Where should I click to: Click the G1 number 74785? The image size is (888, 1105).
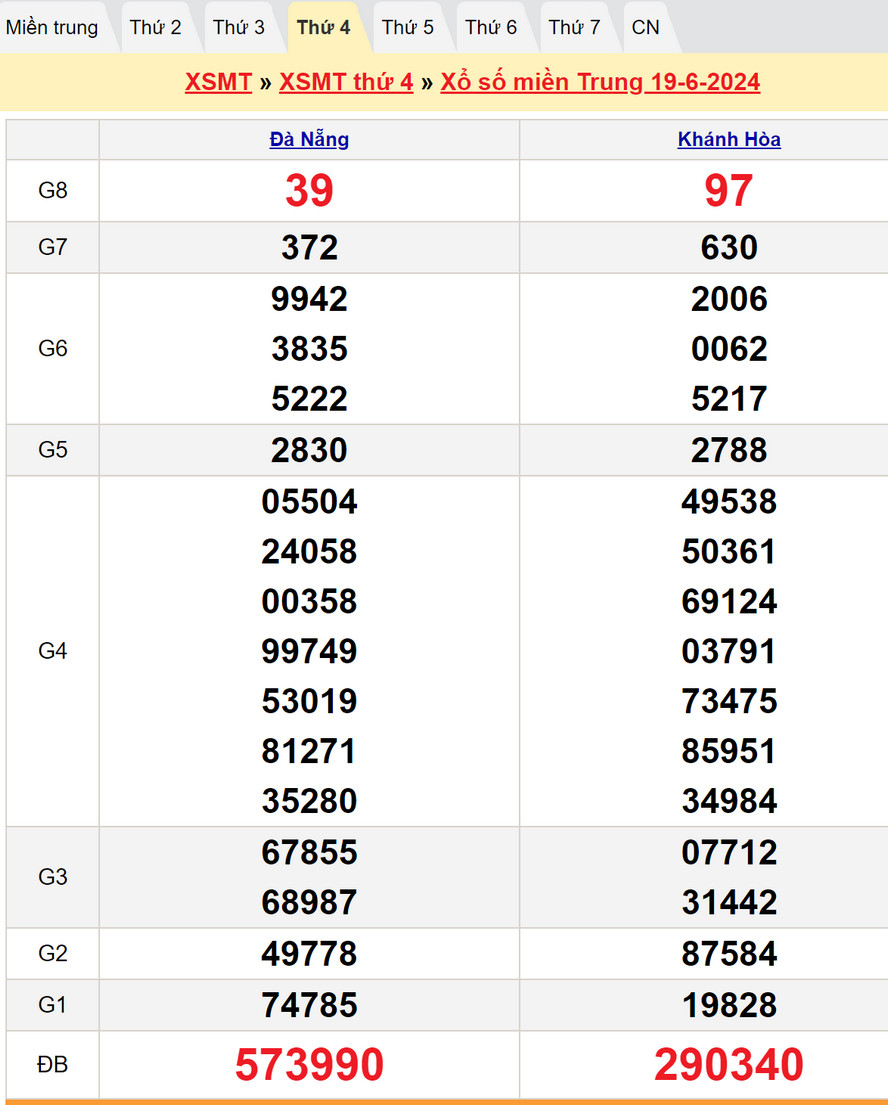click(309, 1005)
